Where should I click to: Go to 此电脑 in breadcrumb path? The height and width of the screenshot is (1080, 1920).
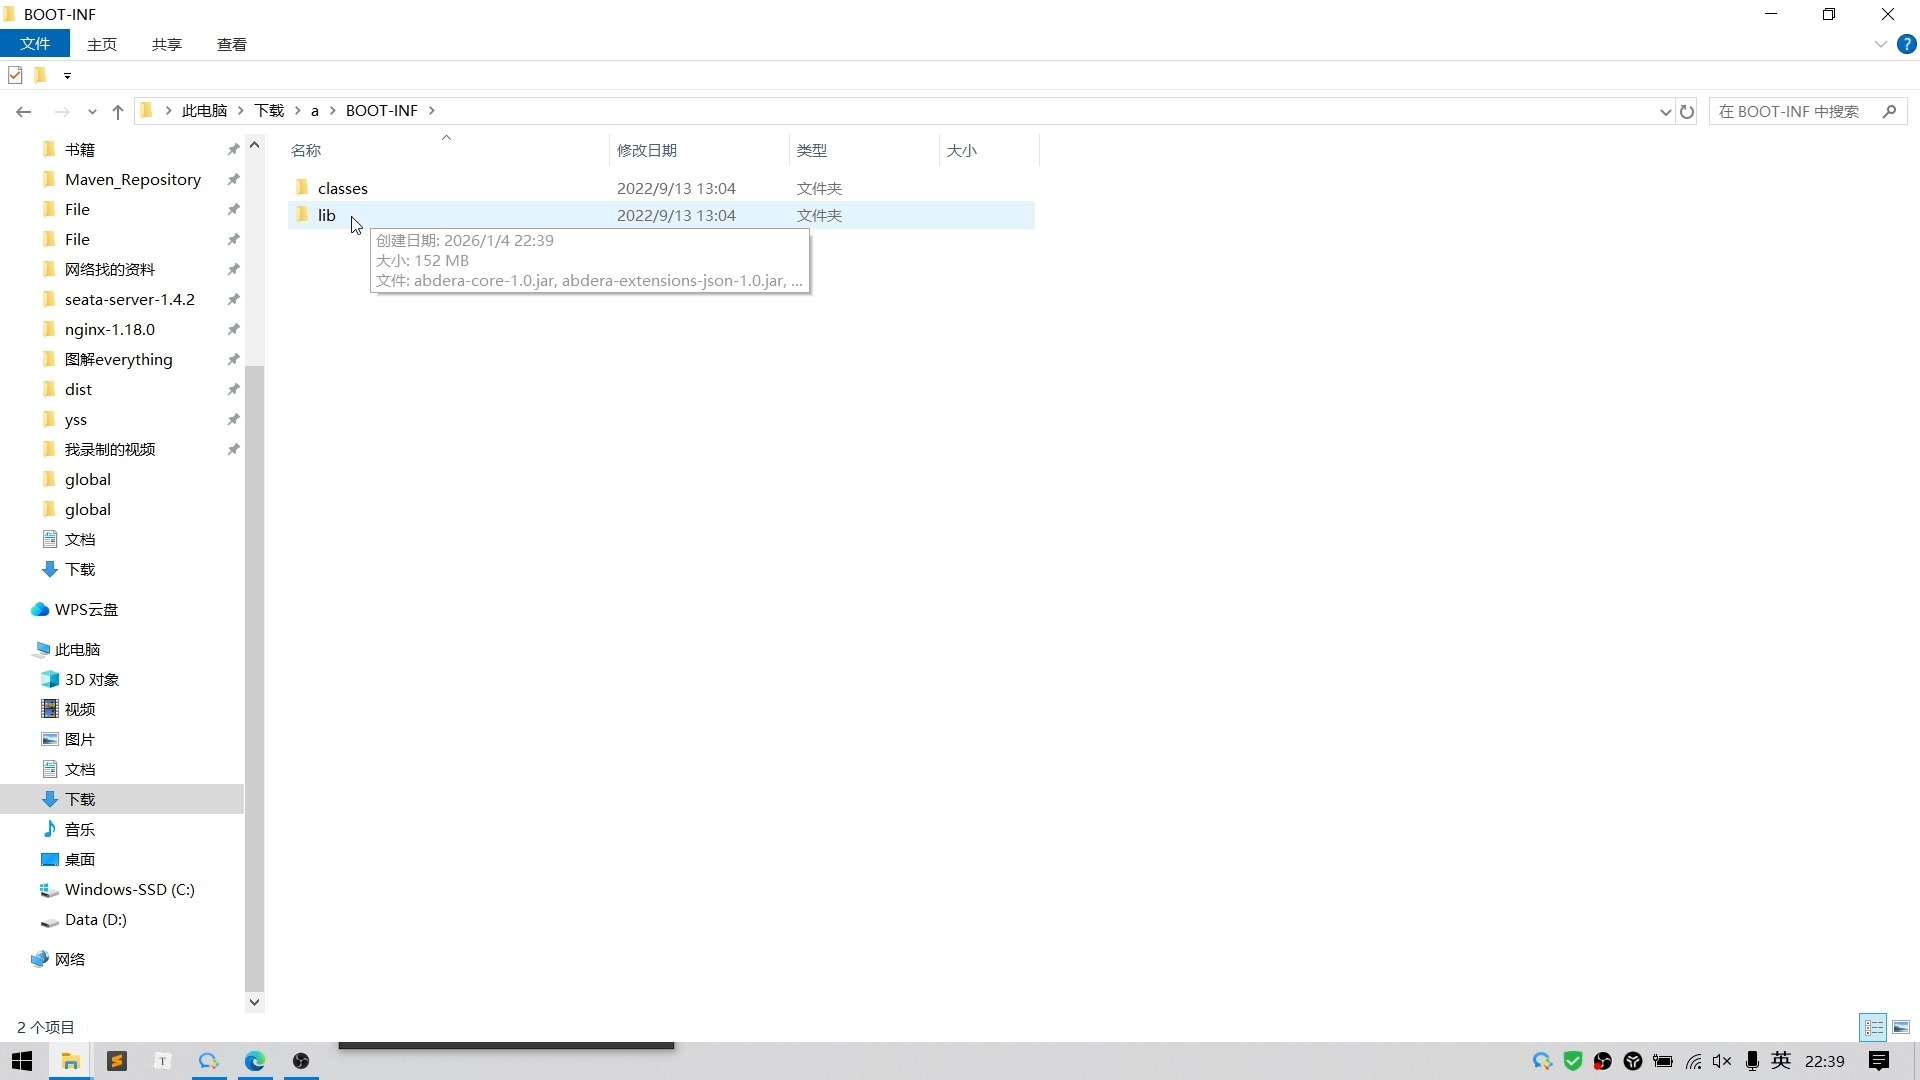(205, 111)
